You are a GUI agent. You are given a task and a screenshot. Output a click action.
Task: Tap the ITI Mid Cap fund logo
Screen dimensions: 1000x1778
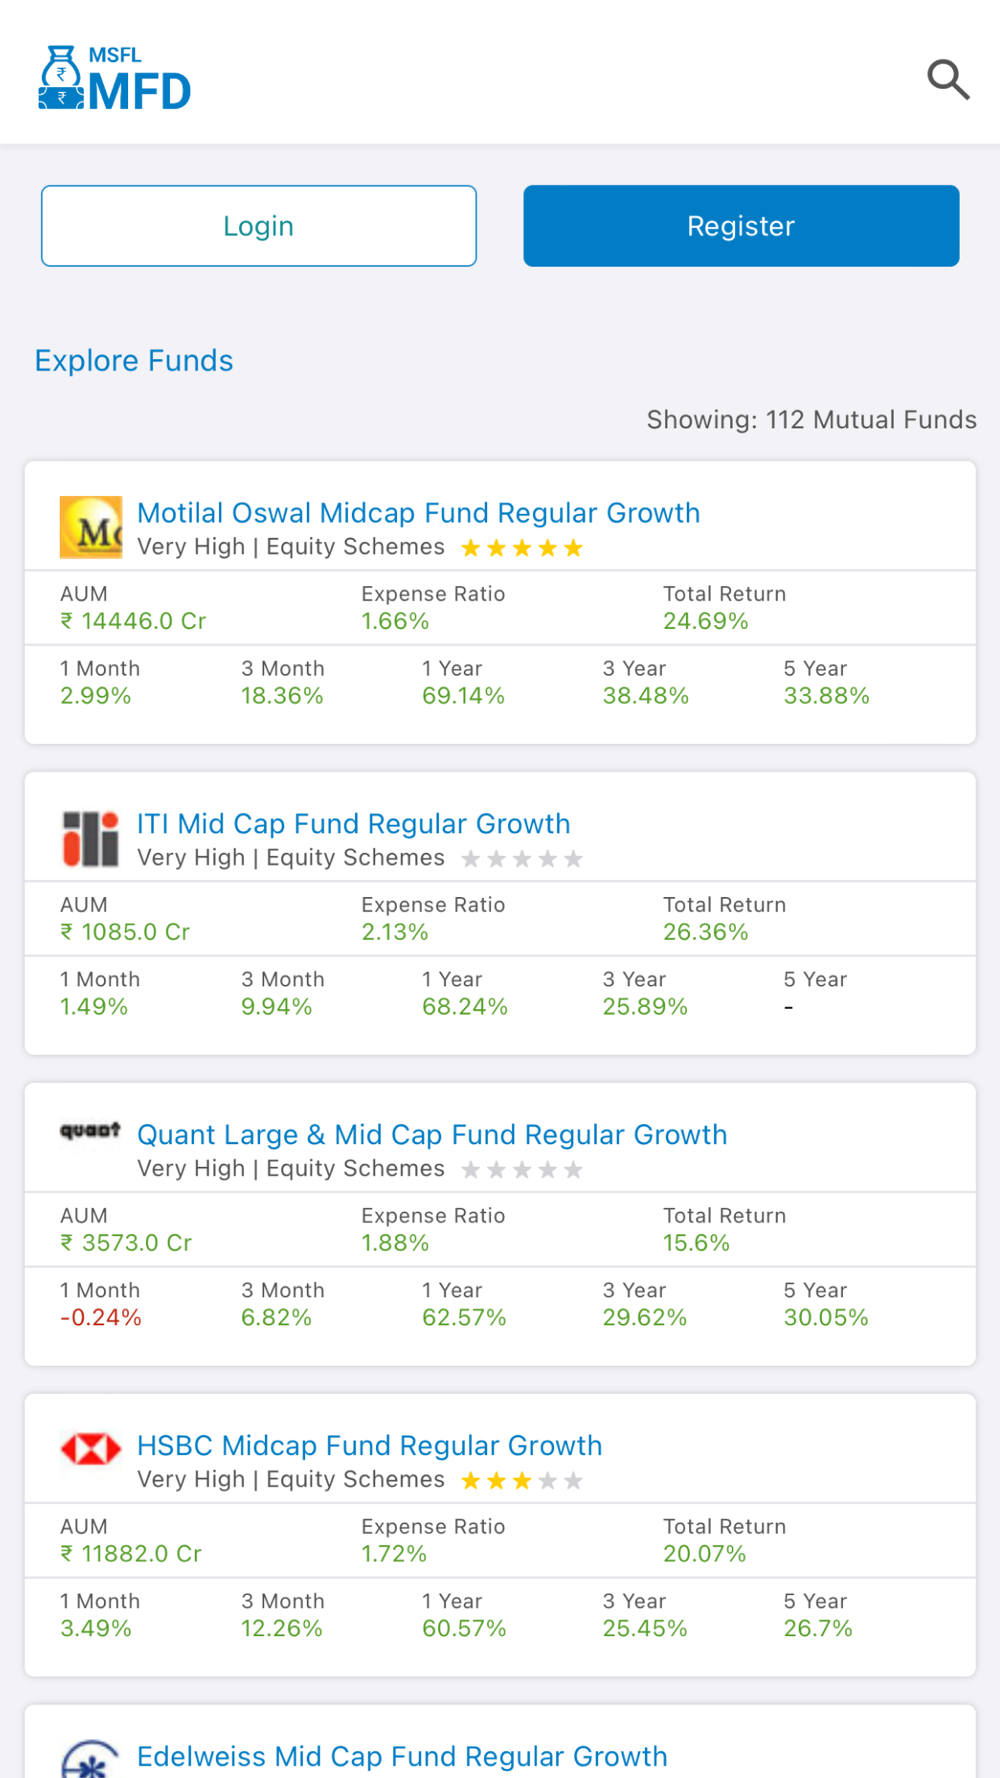[x=91, y=838]
